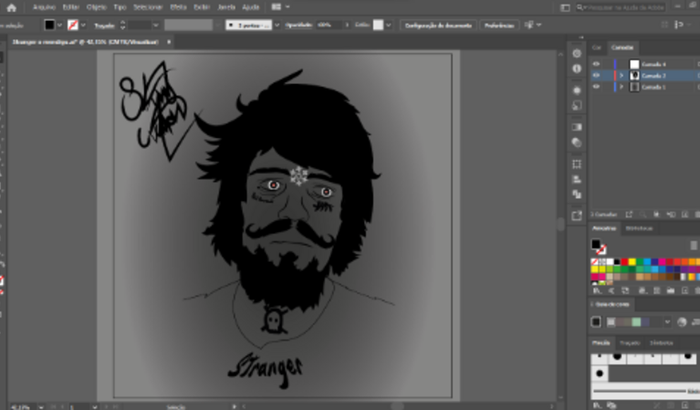Open the brush definition dropdown (3 pontos)
Viewport: 700px width, 410px height.
tap(277, 25)
